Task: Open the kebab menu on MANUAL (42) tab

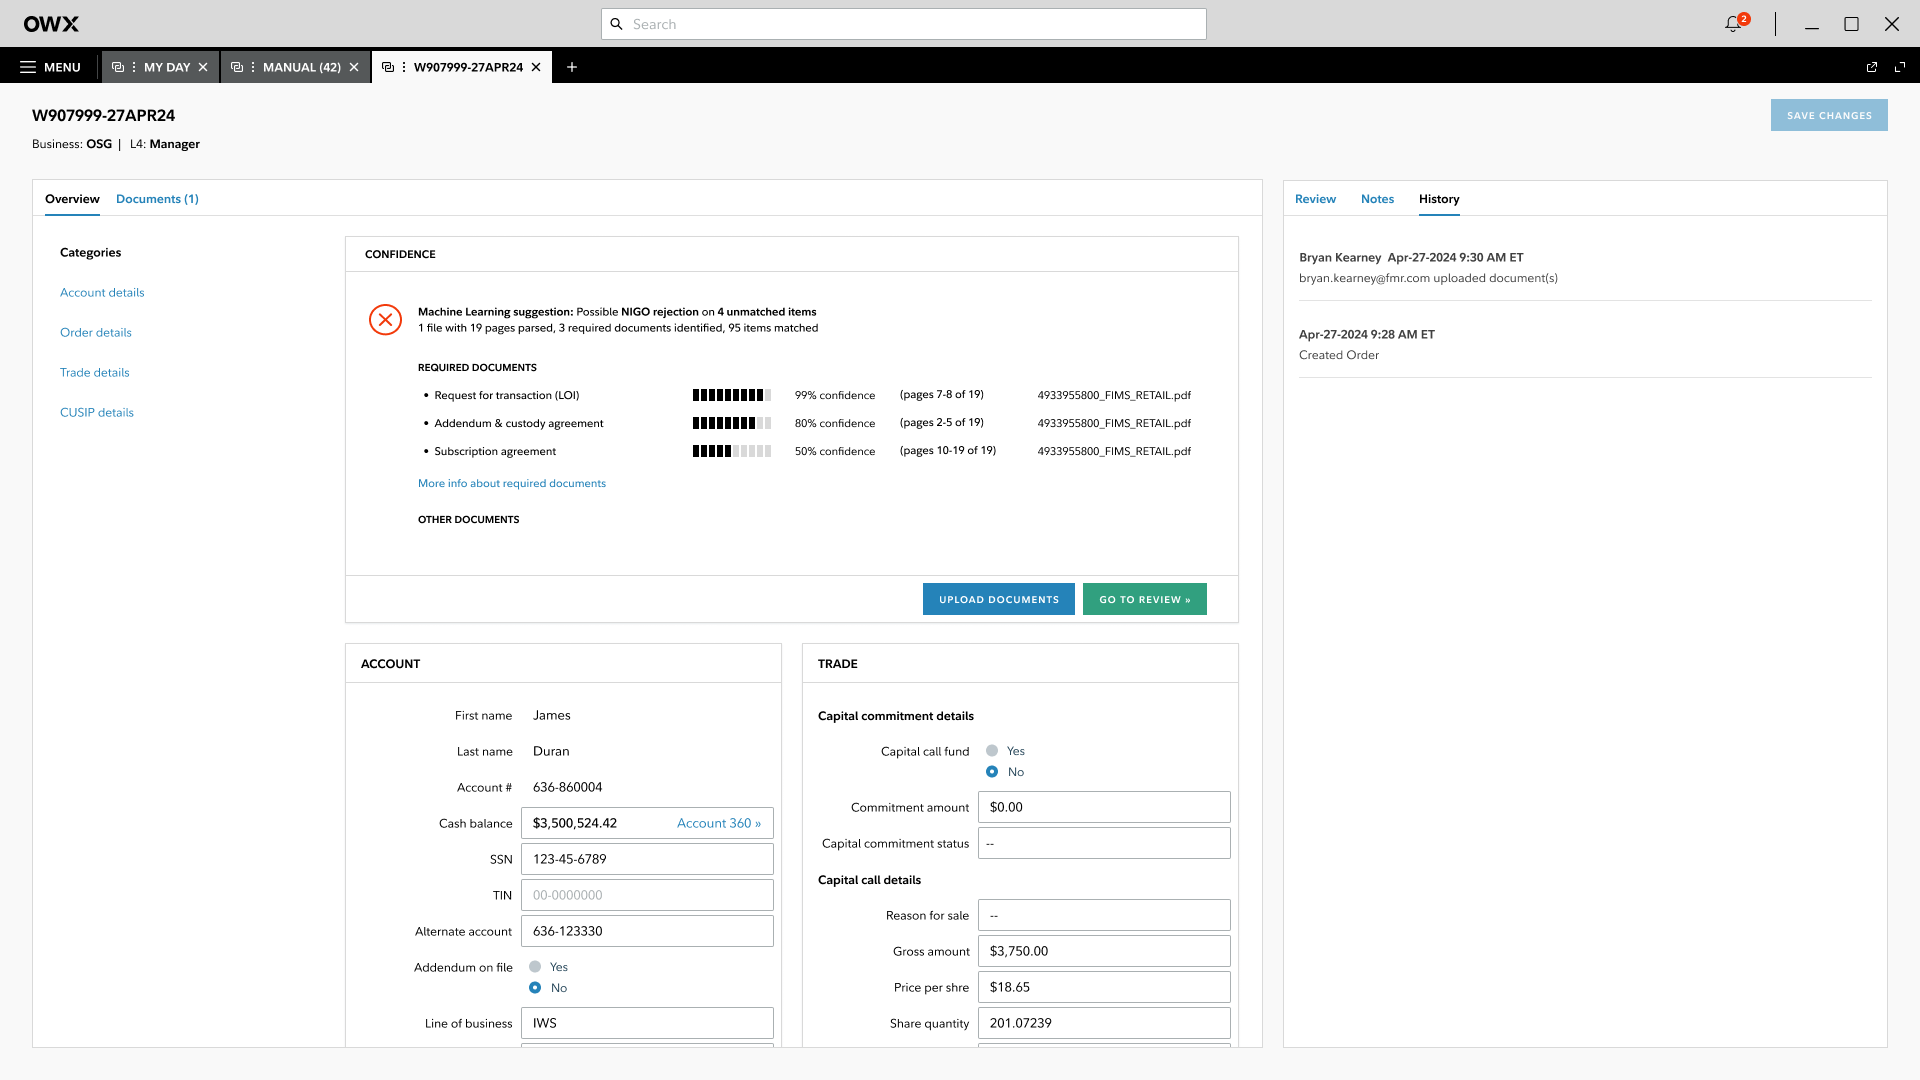Action: pyautogui.click(x=253, y=67)
